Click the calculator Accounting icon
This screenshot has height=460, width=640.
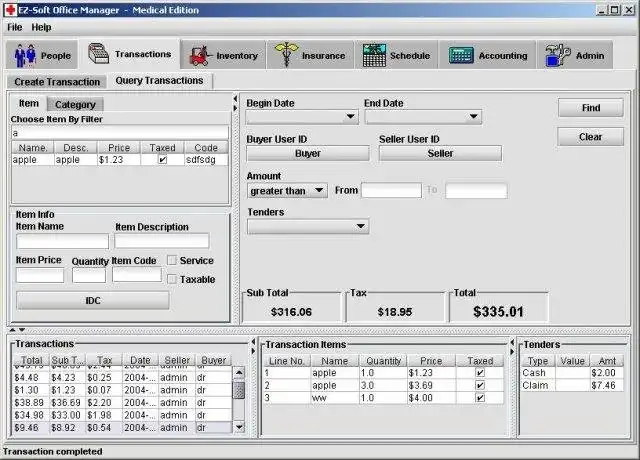pos(461,55)
